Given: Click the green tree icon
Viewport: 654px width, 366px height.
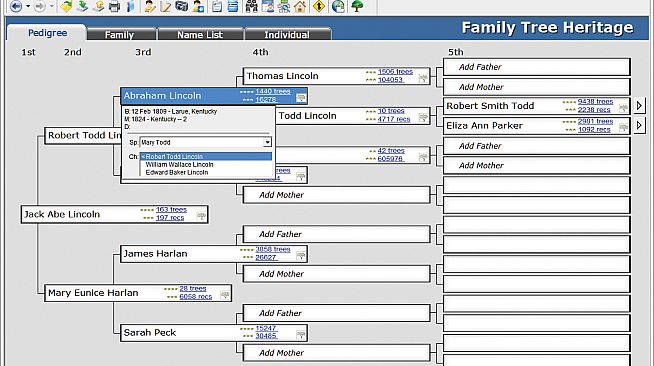Looking at the screenshot, I should click(357, 6).
